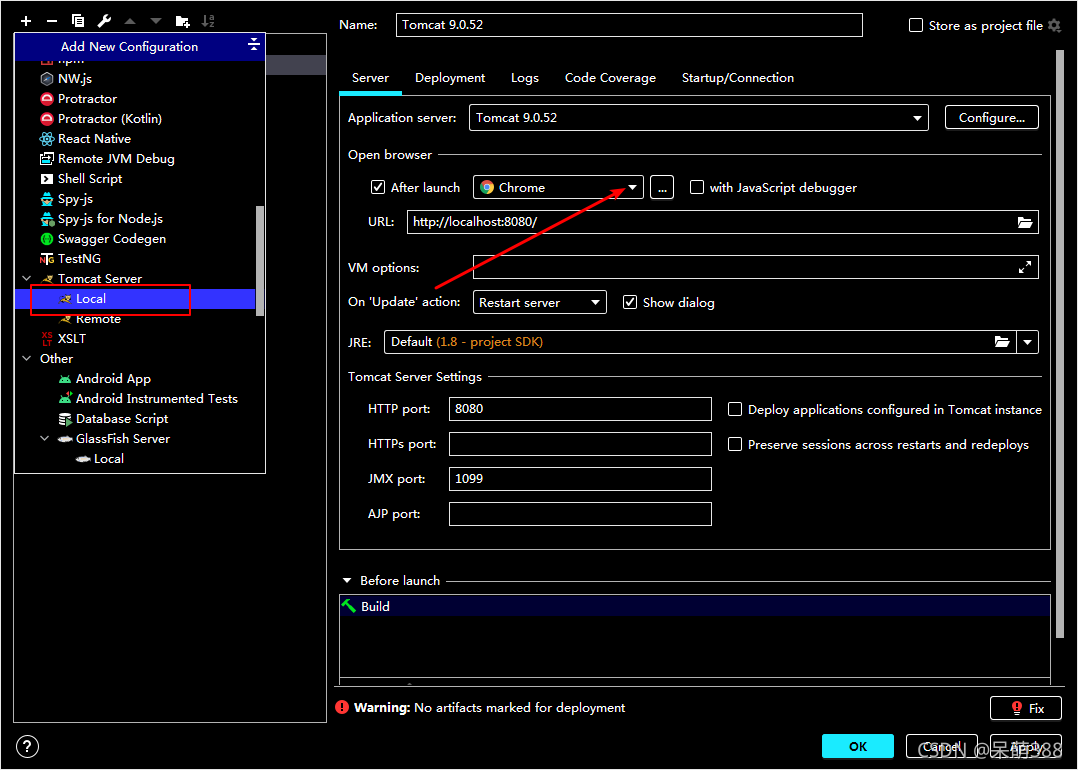This screenshot has height=770, width=1078.
Task: Select Protractor (Kotlin) configuration type
Action: [x=101, y=118]
